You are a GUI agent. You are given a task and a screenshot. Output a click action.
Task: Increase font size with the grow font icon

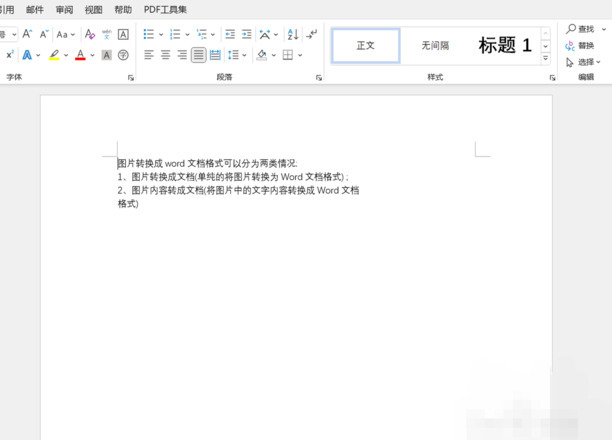[x=27, y=34]
